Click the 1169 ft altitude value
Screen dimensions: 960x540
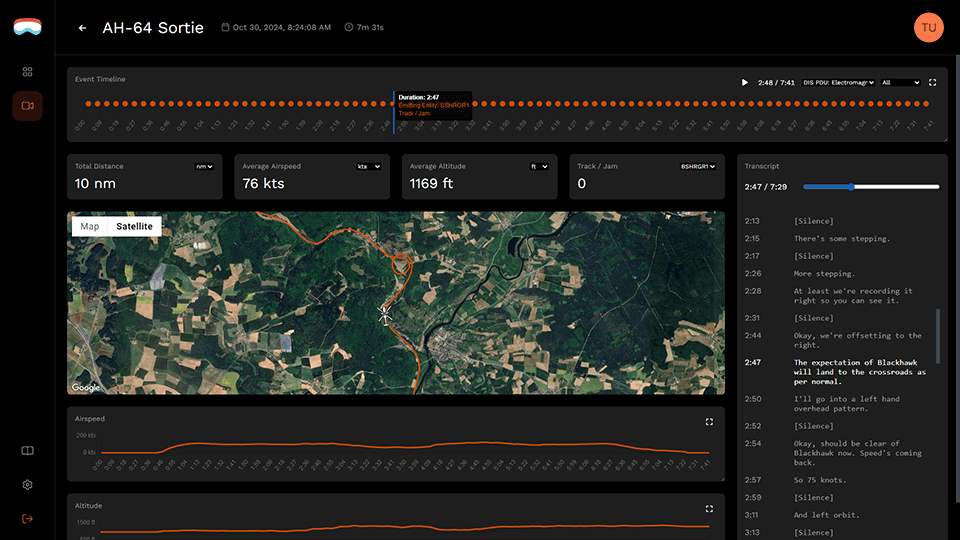pos(432,184)
